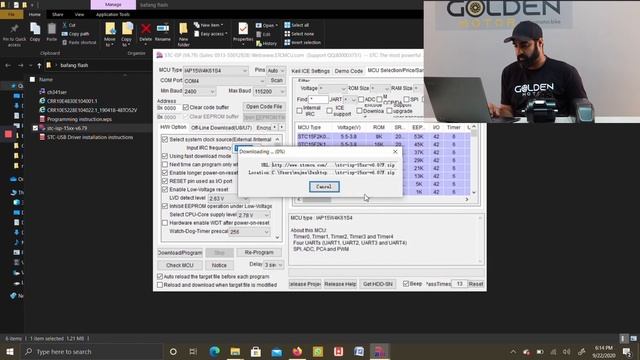Image resolution: width=640 pixels, height=360 pixels.
Task: Open the Home ribbon tab in Explorer
Action: tap(35, 14)
